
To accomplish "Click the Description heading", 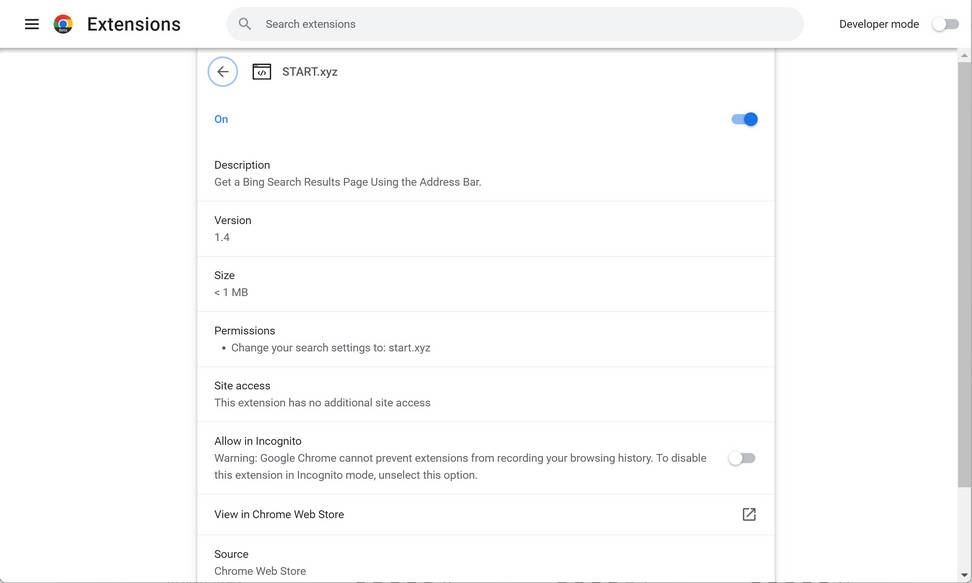I will pos(242,165).
